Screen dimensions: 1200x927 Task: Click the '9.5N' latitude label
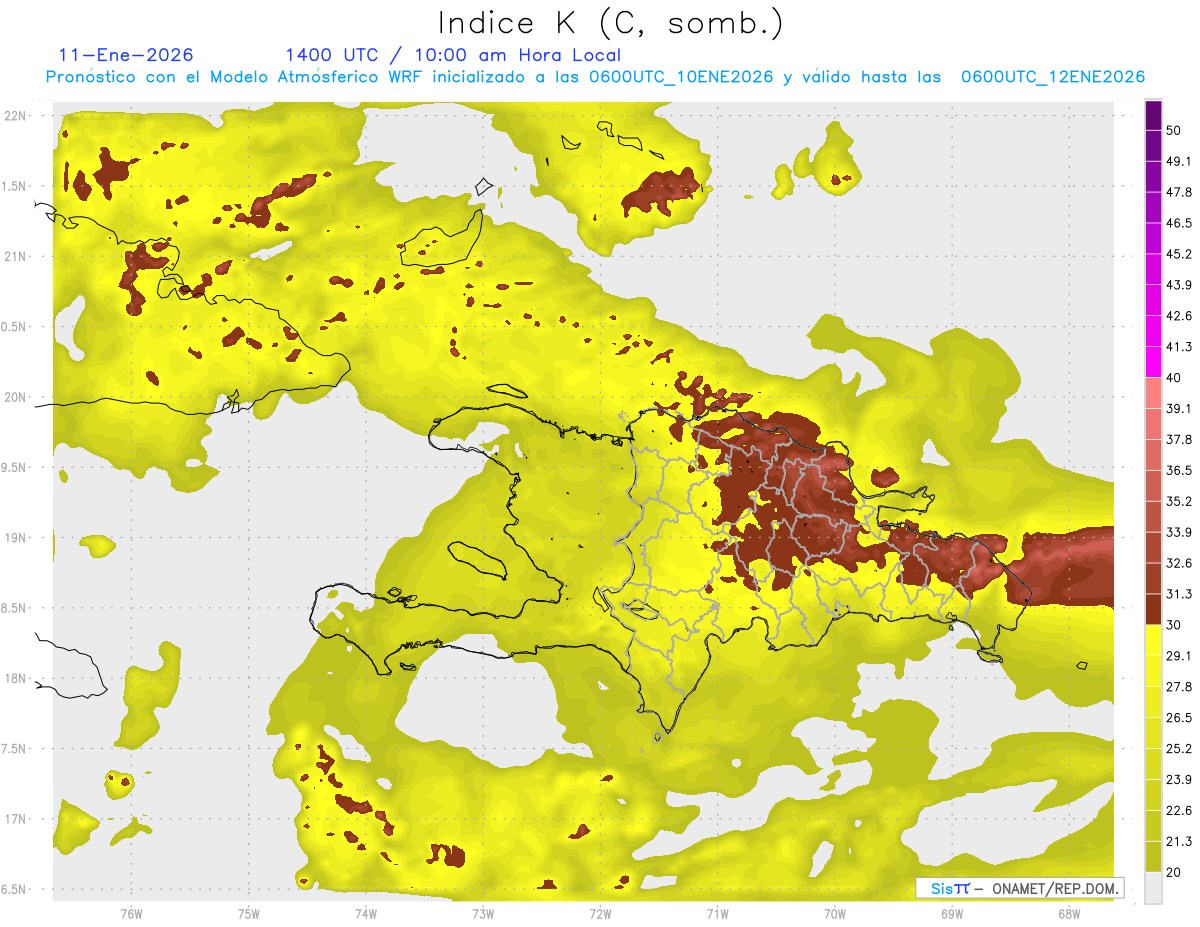(x=14, y=468)
